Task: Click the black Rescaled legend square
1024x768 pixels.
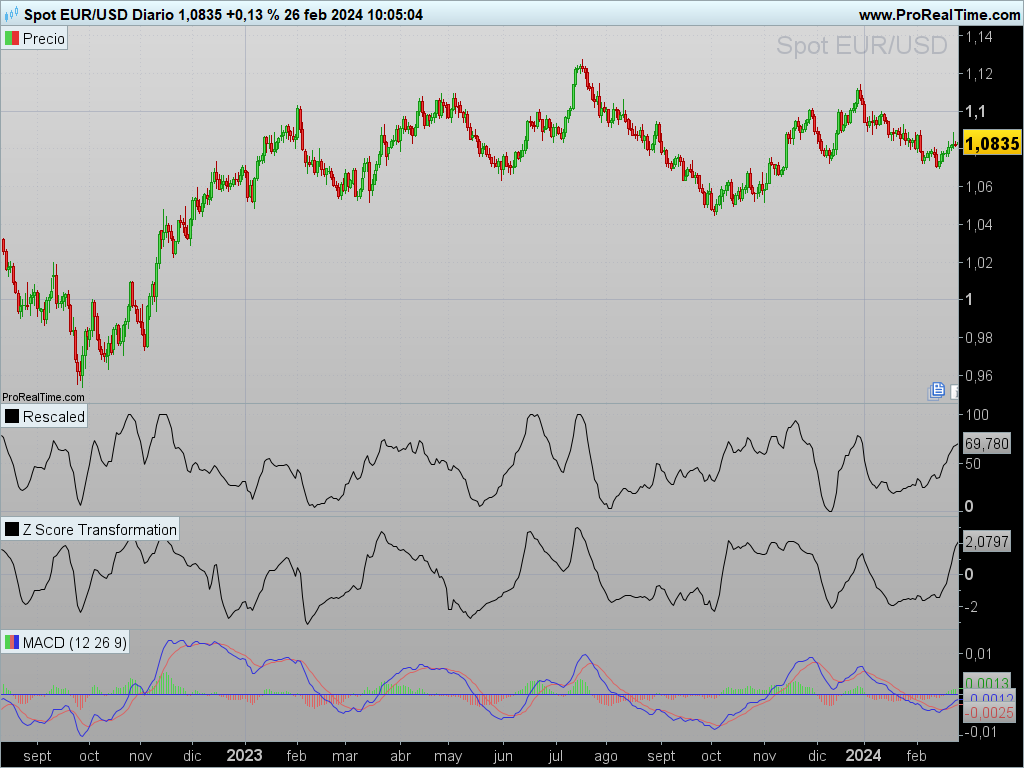Action: coord(12,416)
